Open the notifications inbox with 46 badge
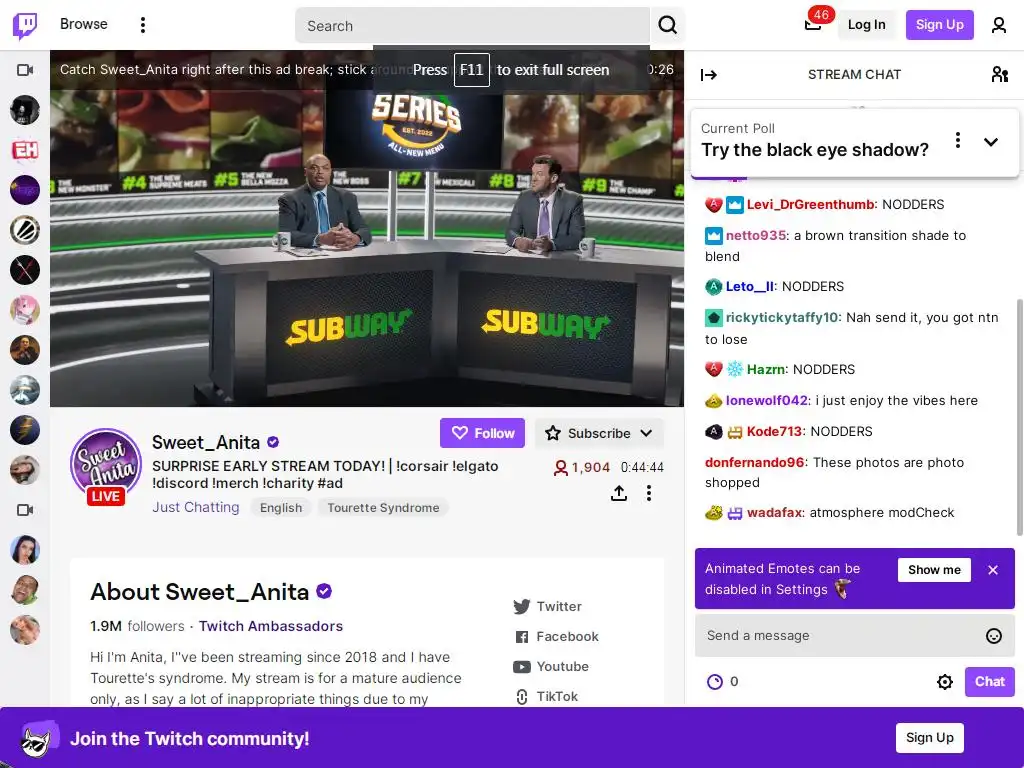1024x768 pixels. (813, 24)
